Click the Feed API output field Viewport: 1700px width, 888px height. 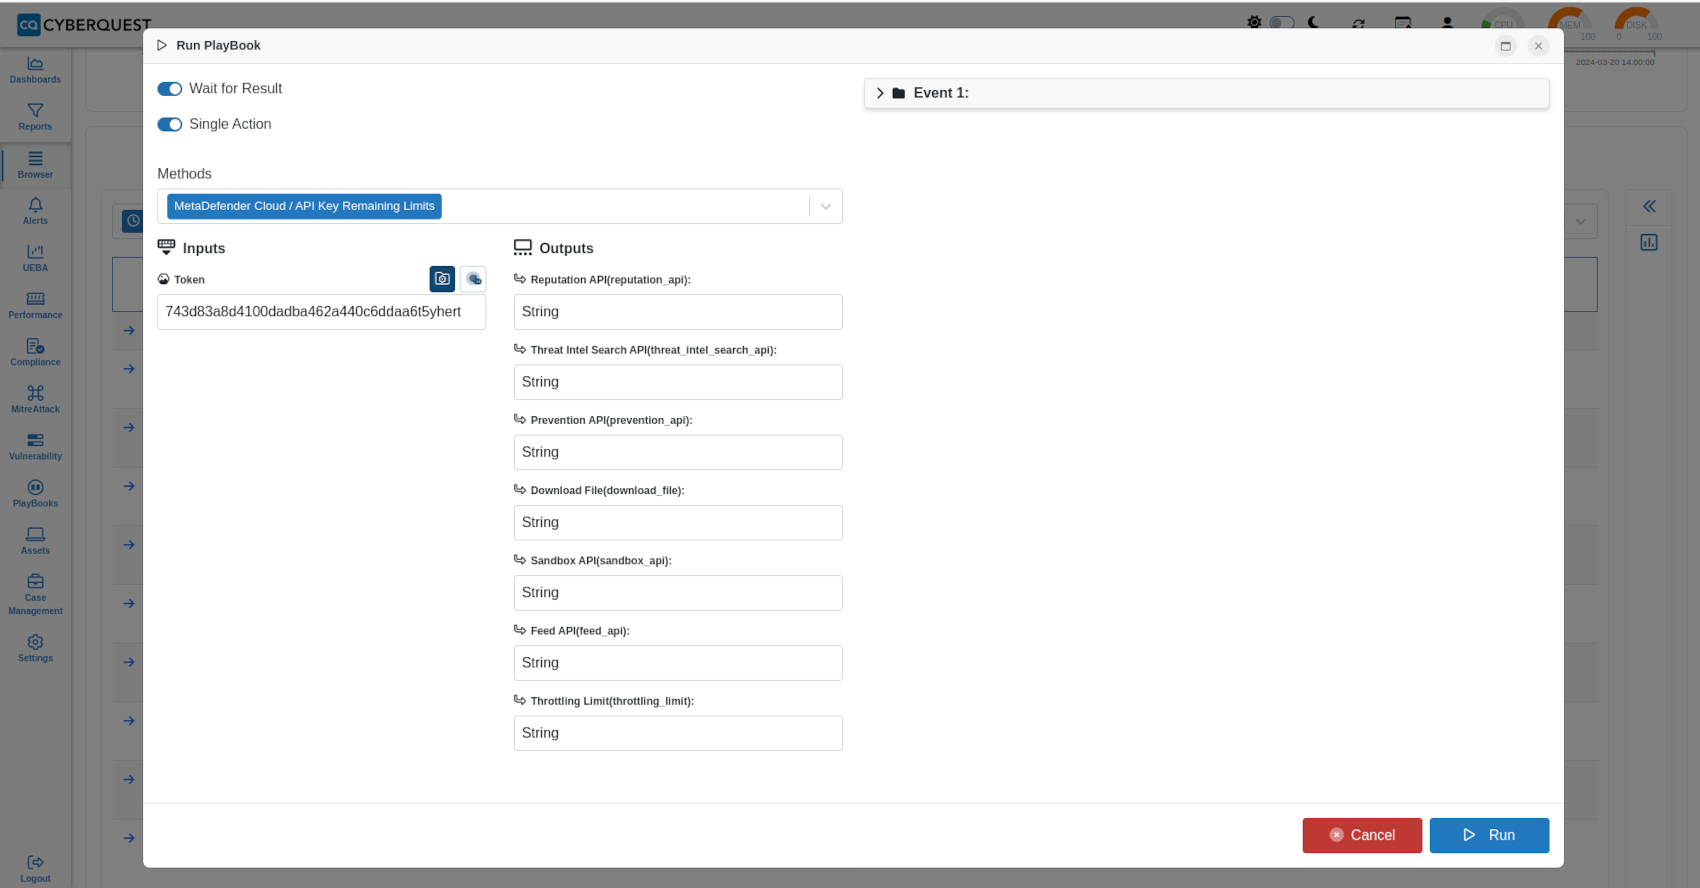click(678, 663)
